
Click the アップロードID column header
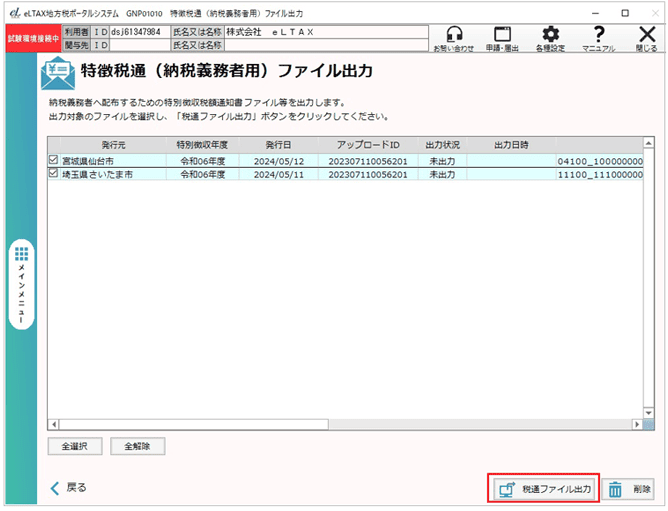[x=368, y=145]
